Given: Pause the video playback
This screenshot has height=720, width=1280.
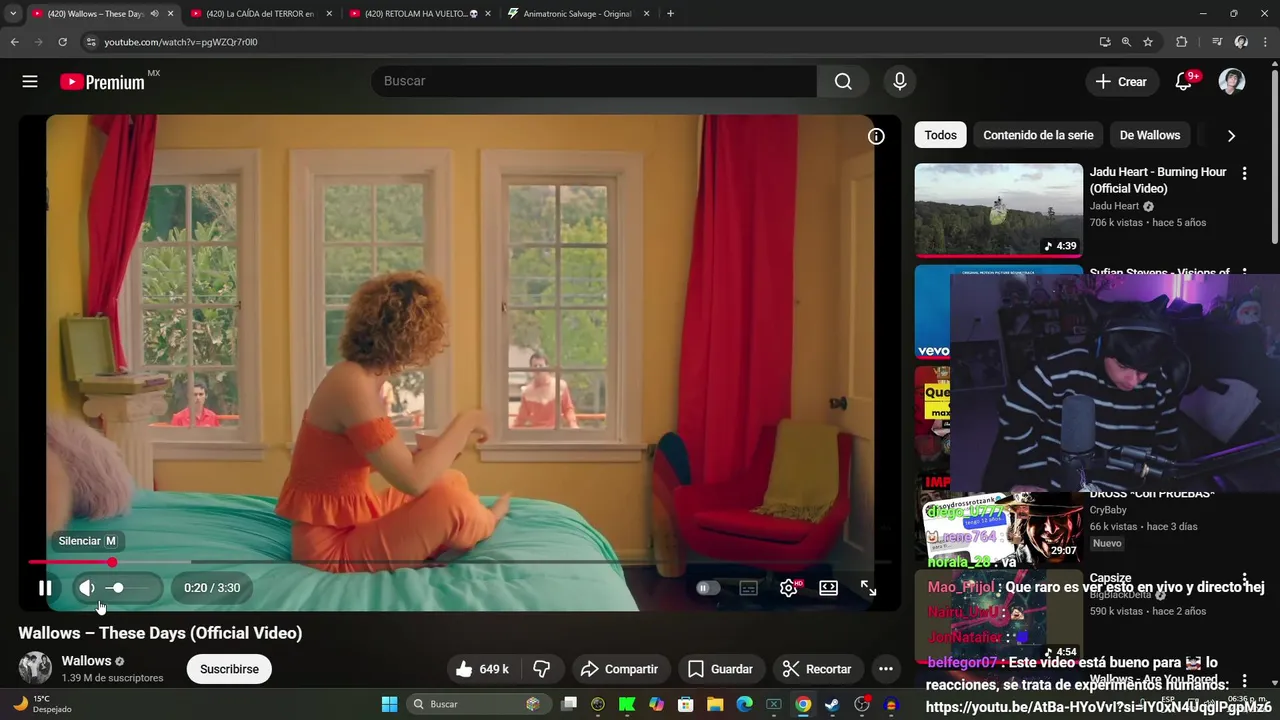Looking at the screenshot, I should coord(45,588).
